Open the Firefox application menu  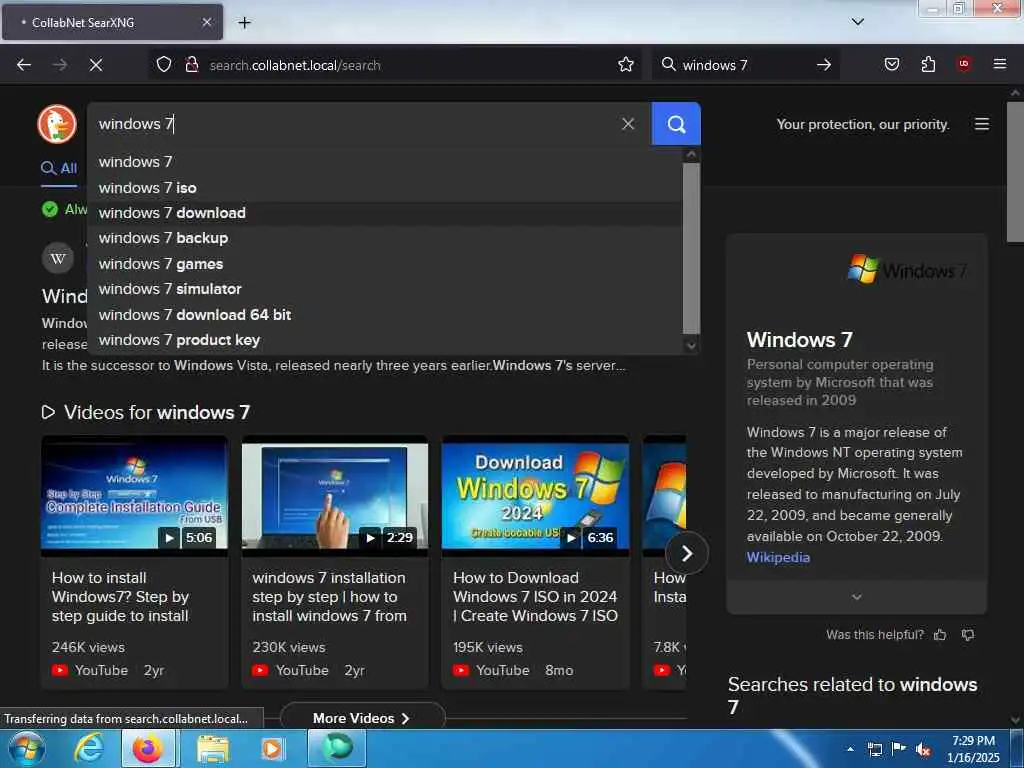pos(999,64)
